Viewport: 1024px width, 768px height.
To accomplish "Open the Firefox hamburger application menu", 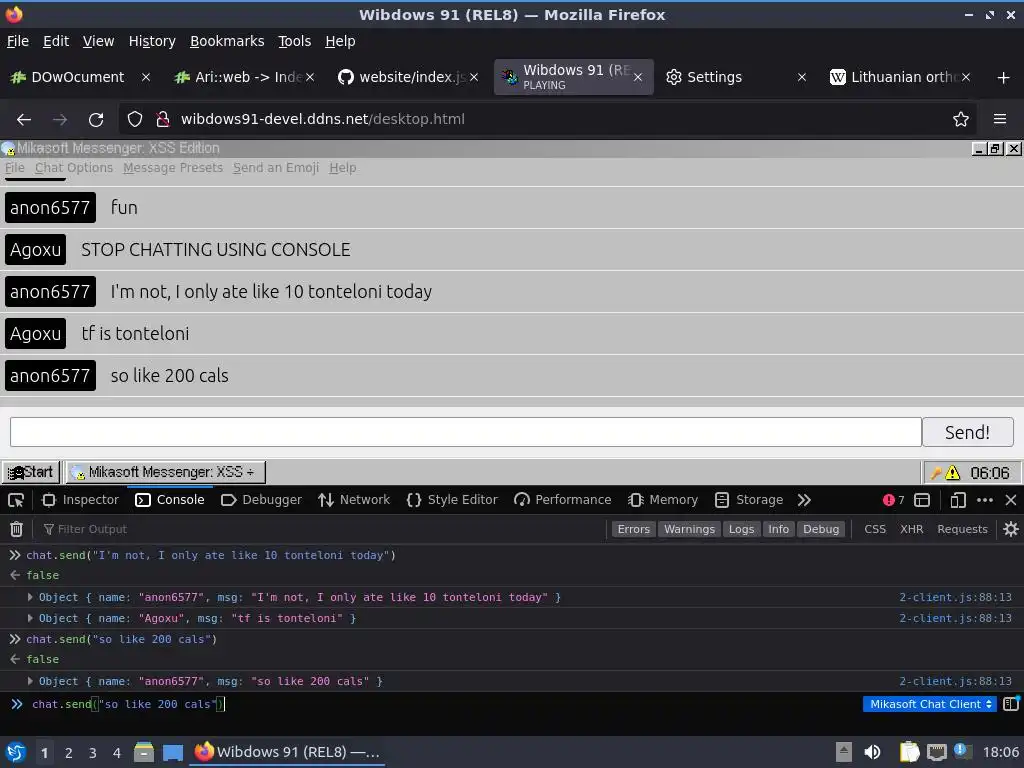I will pos(999,120).
